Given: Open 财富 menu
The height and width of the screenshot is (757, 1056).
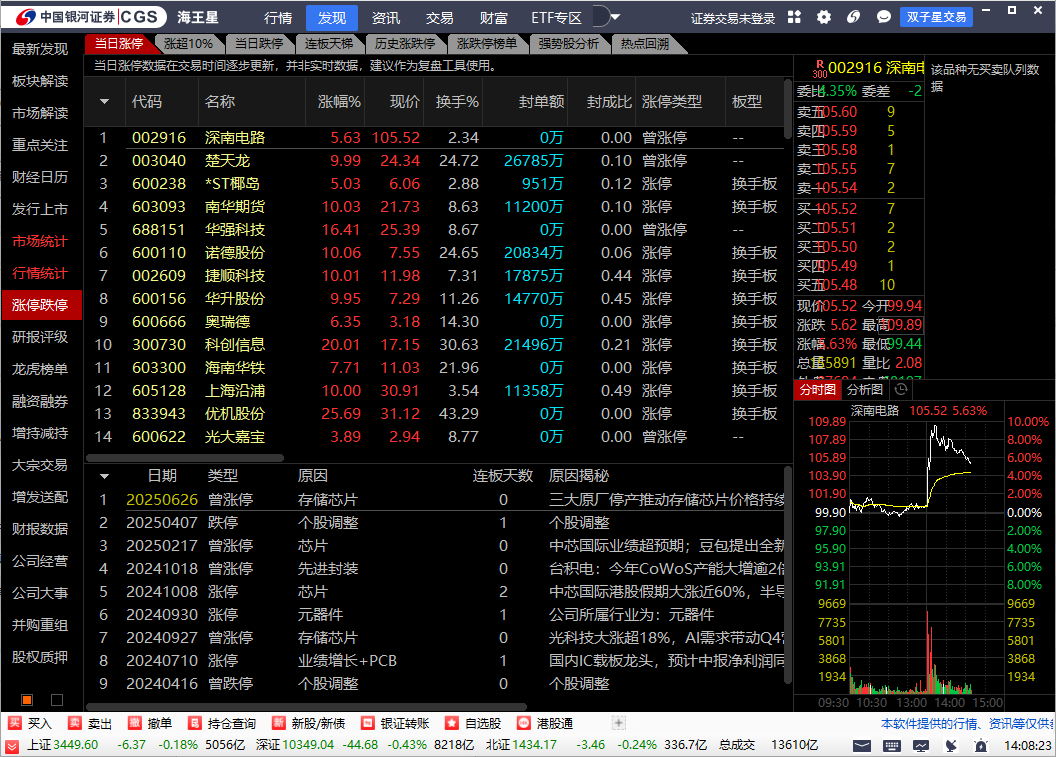Looking at the screenshot, I should click(x=494, y=18).
